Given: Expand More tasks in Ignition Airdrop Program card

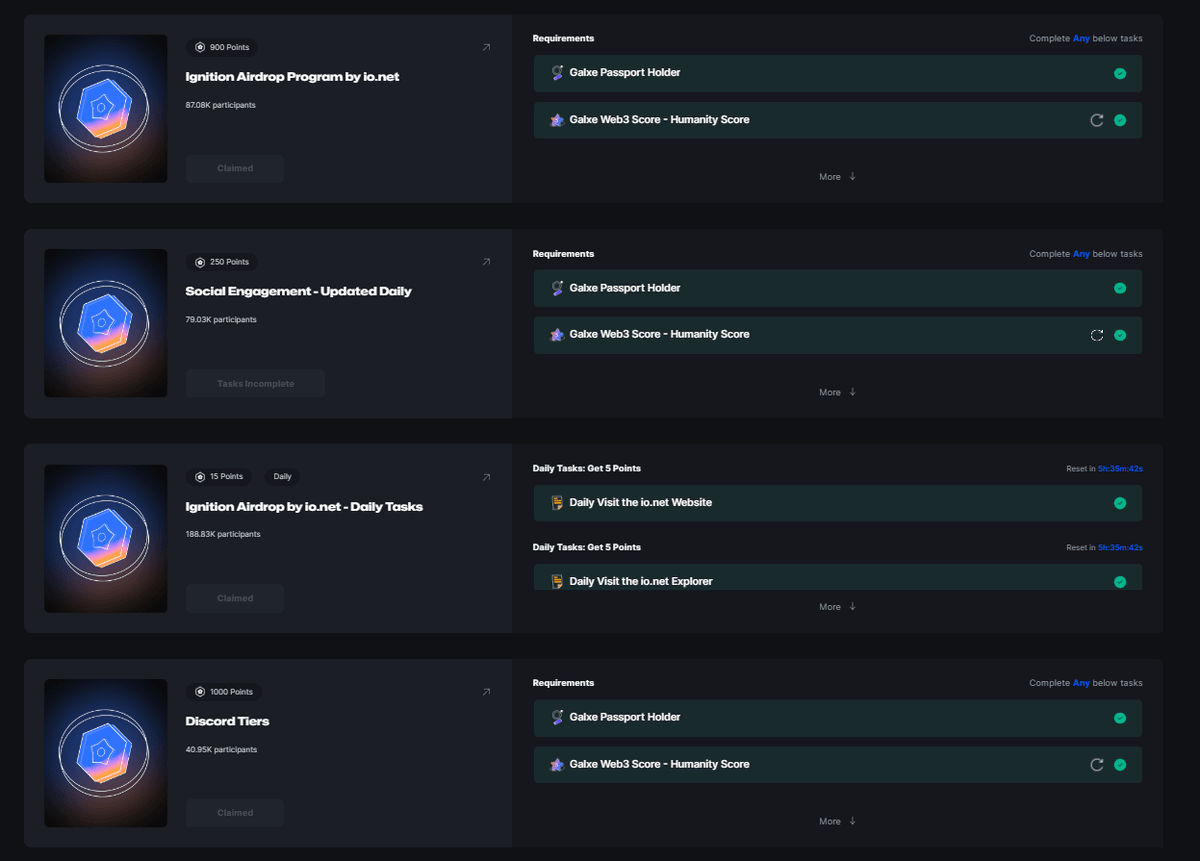Looking at the screenshot, I should pyautogui.click(x=838, y=177).
